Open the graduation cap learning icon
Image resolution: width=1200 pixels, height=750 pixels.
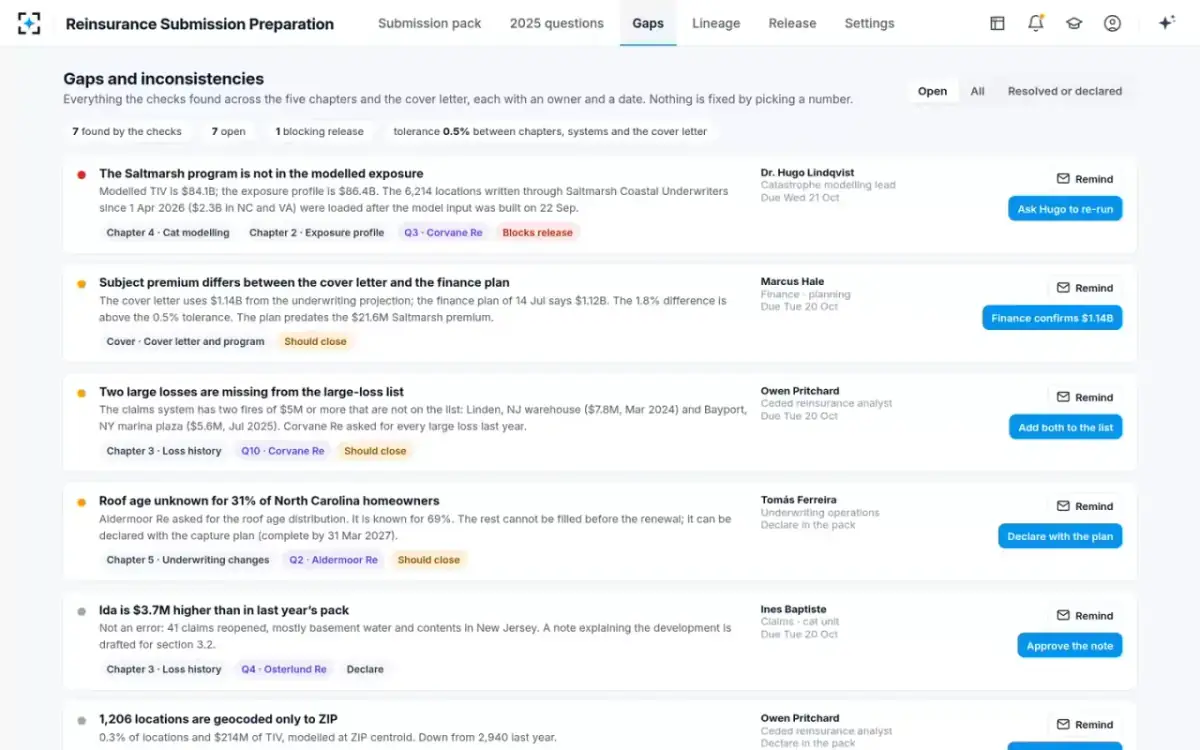(x=1074, y=23)
